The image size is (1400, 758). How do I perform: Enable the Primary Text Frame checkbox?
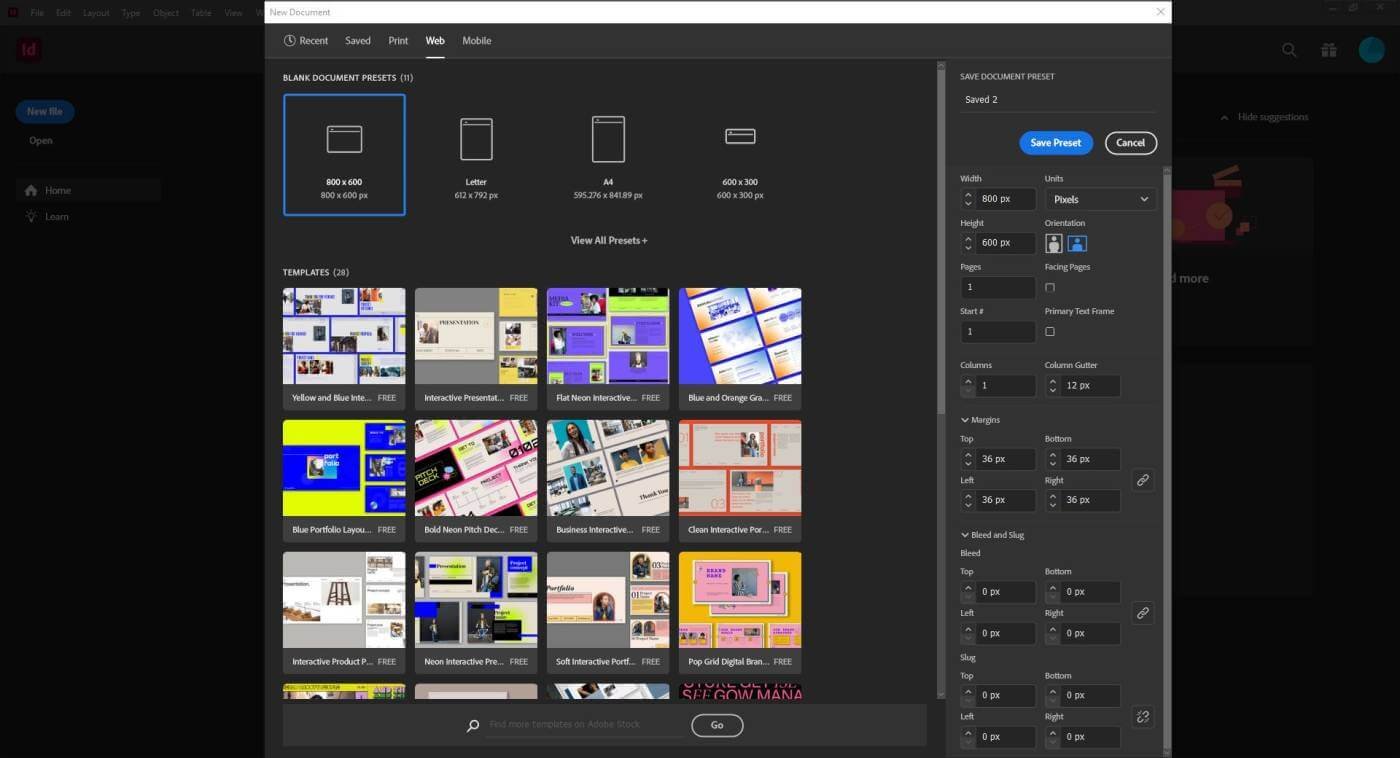coord(1050,331)
